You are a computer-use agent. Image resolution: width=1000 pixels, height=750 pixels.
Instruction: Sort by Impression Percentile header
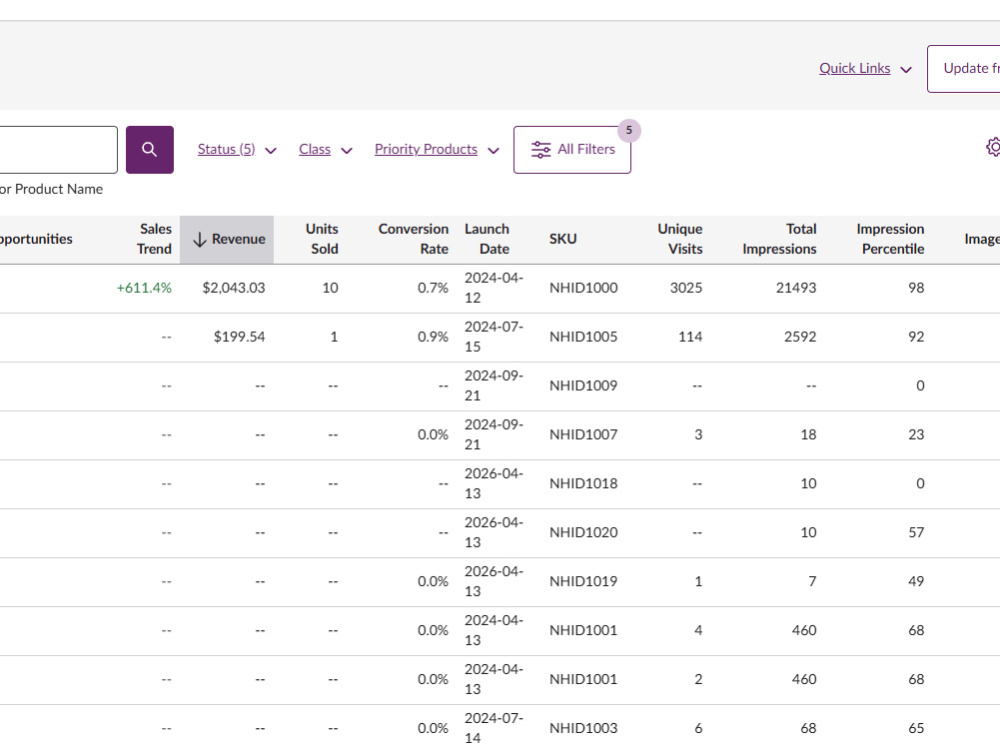(890, 239)
